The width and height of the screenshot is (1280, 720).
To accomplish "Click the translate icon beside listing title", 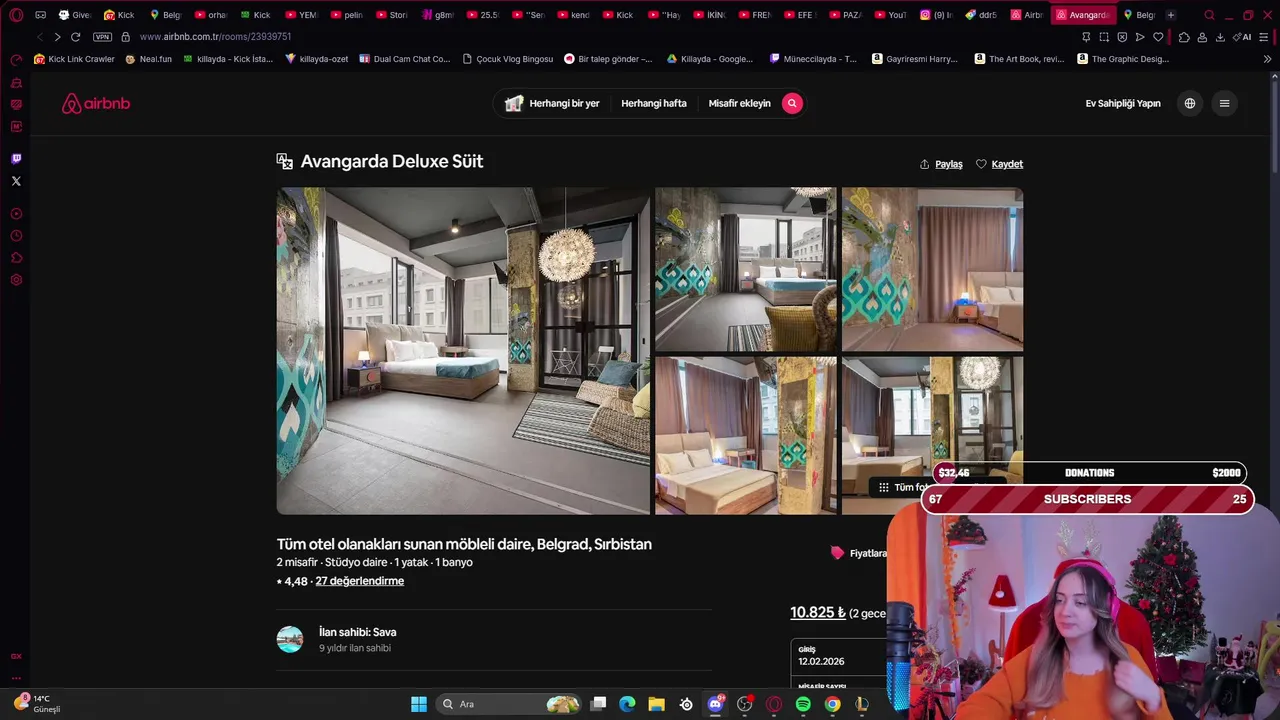I will [285, 161].
